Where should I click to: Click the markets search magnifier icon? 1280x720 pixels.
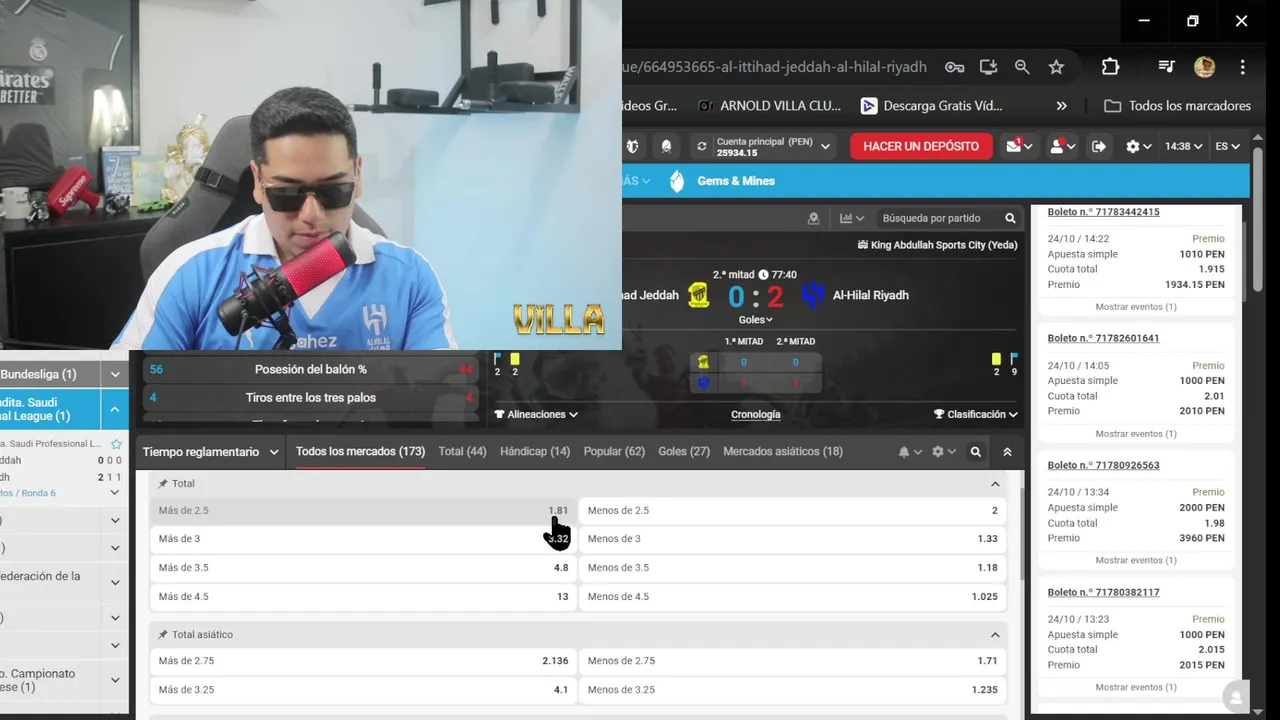coord(976,452)
